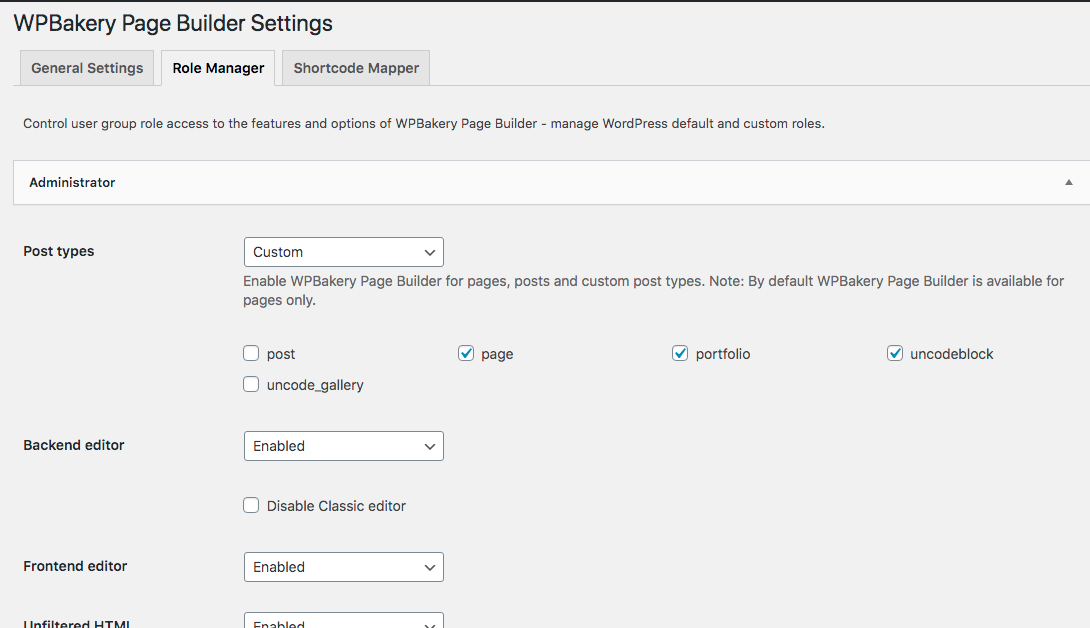Open the General Settings tab

(87, 68)
